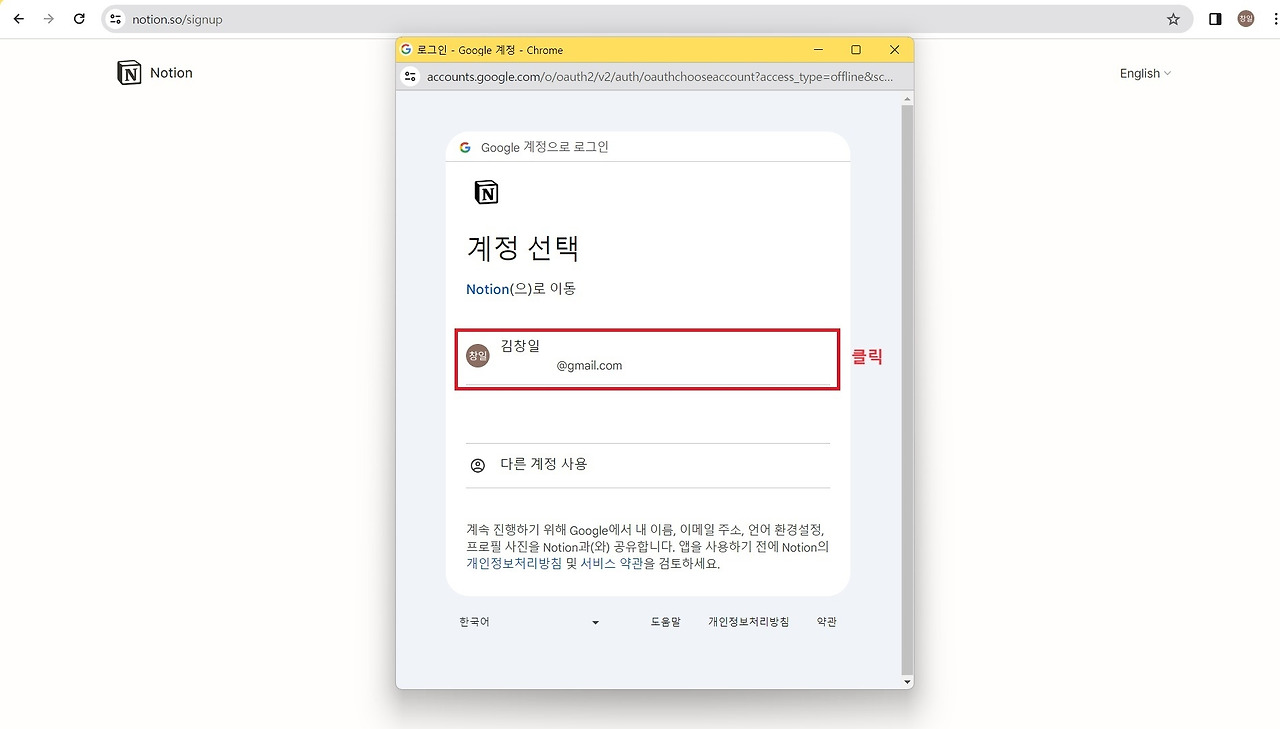Go back using the browser back arrow
Image resolution: width=1280 pixels, height=729 pixels.
[18, 19]
